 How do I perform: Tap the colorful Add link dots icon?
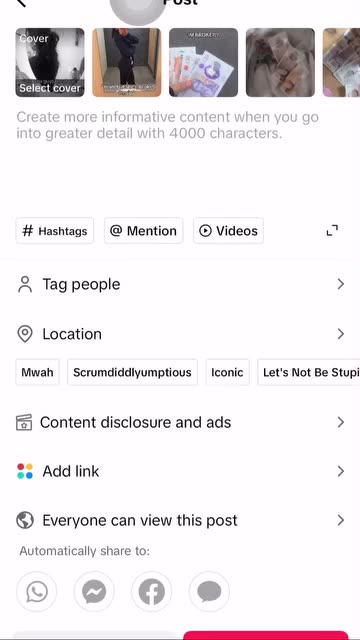tap(25, 471)
